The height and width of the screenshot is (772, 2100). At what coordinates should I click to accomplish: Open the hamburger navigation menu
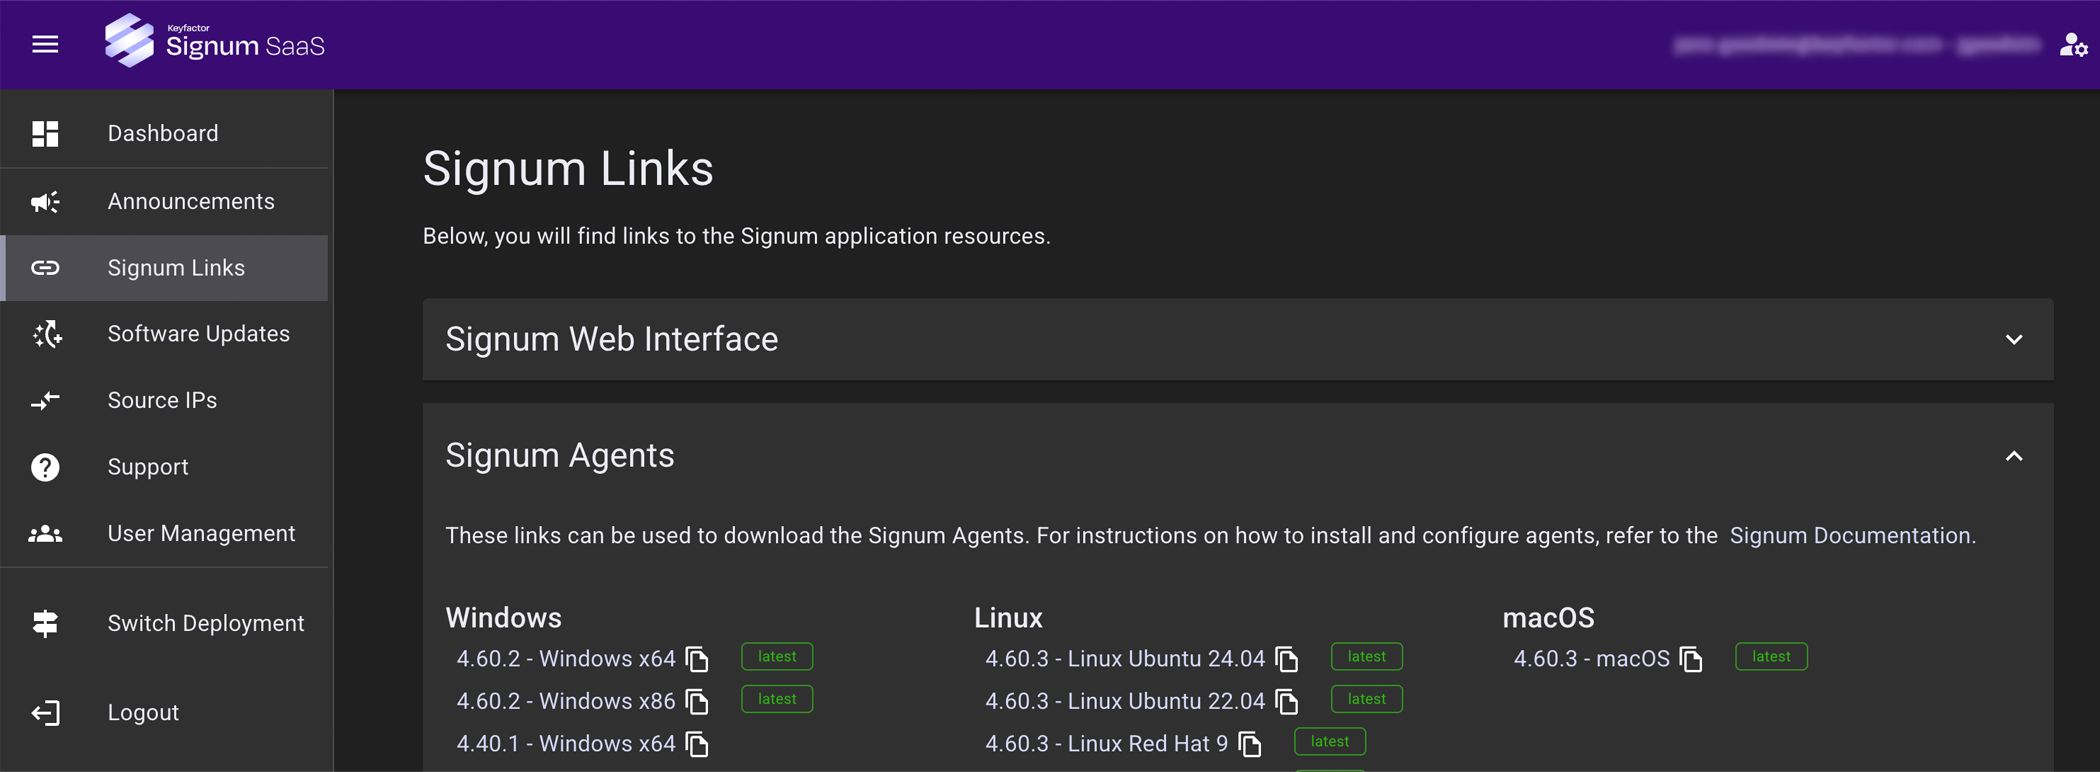pyautogui.click(x=45, y=45)
